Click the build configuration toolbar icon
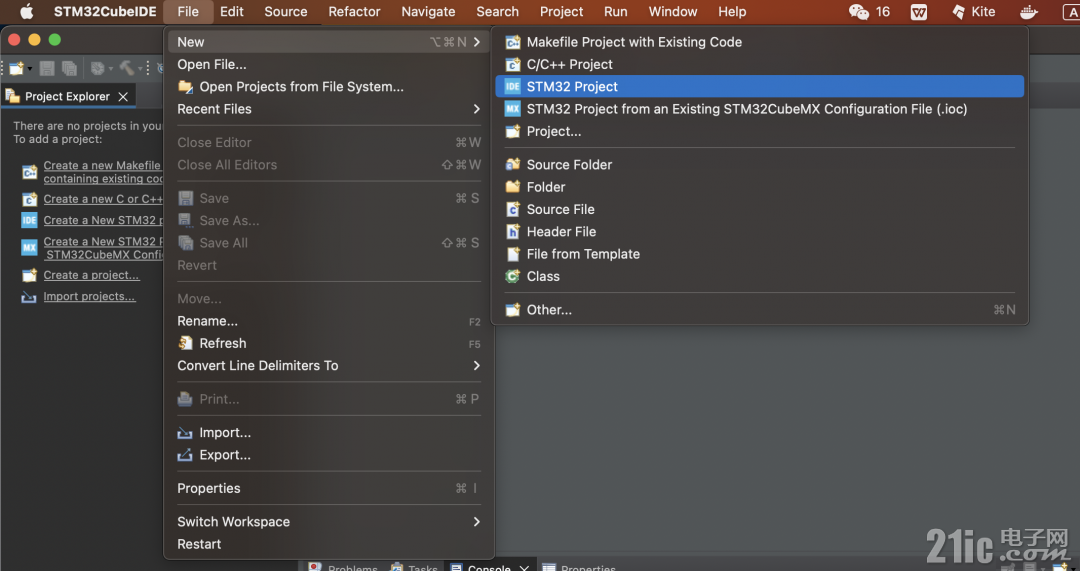Image resolution: width=1080 pixels, height=571 pixels. (98, 68)
